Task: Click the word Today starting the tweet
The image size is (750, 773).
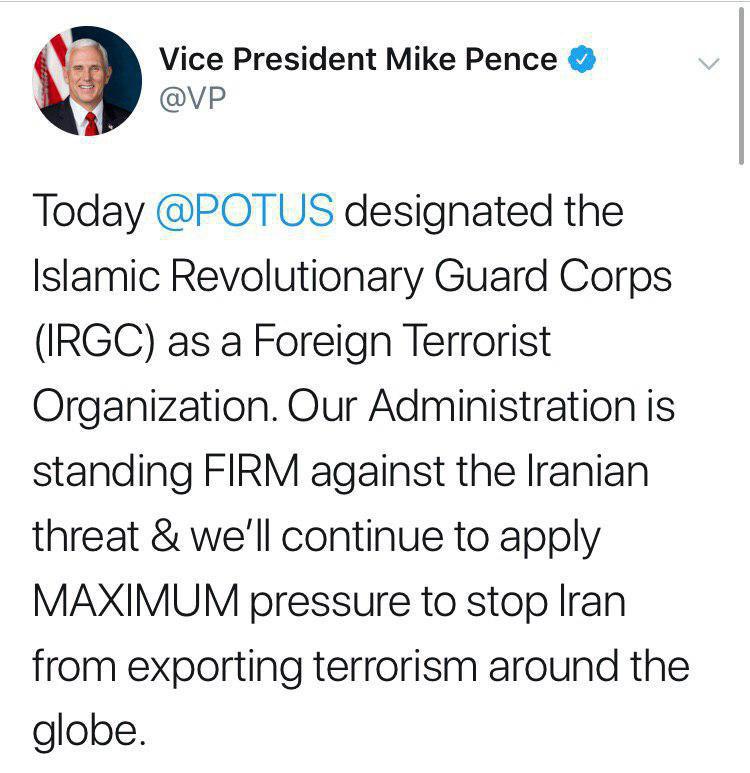Action: [x=88, y=212]
